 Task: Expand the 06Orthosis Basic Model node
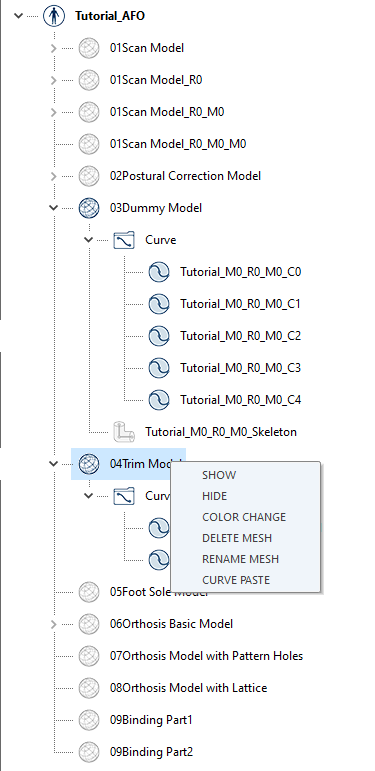pos(54,624)
